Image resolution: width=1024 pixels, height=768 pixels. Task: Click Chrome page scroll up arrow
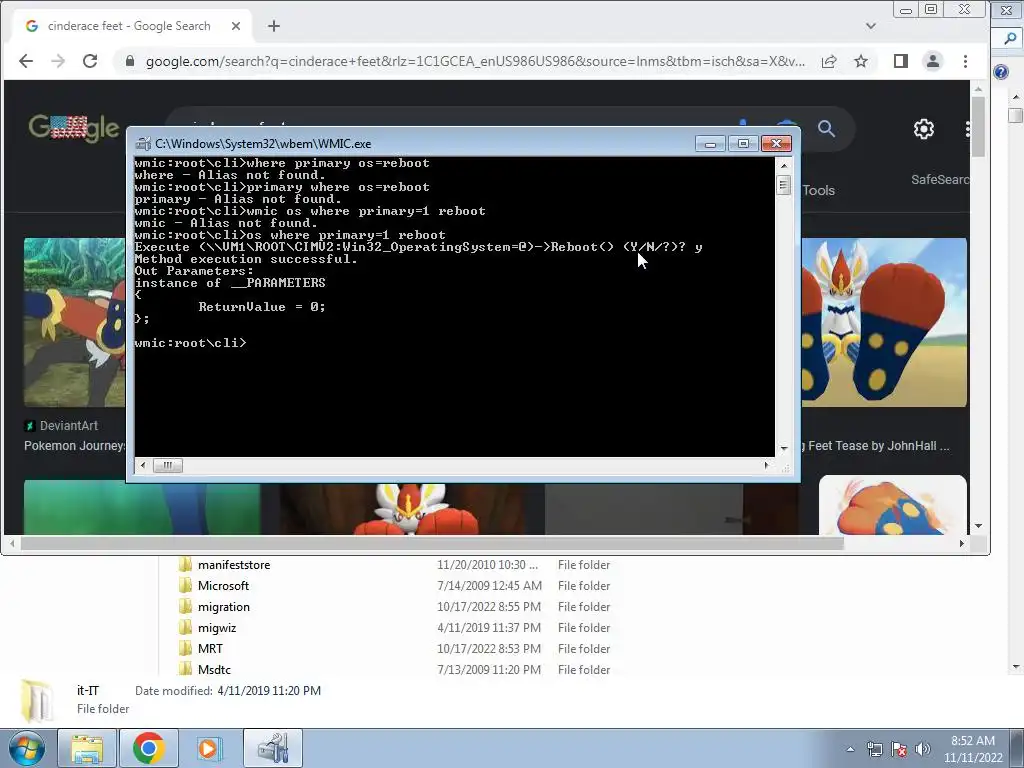coord(978,88)
